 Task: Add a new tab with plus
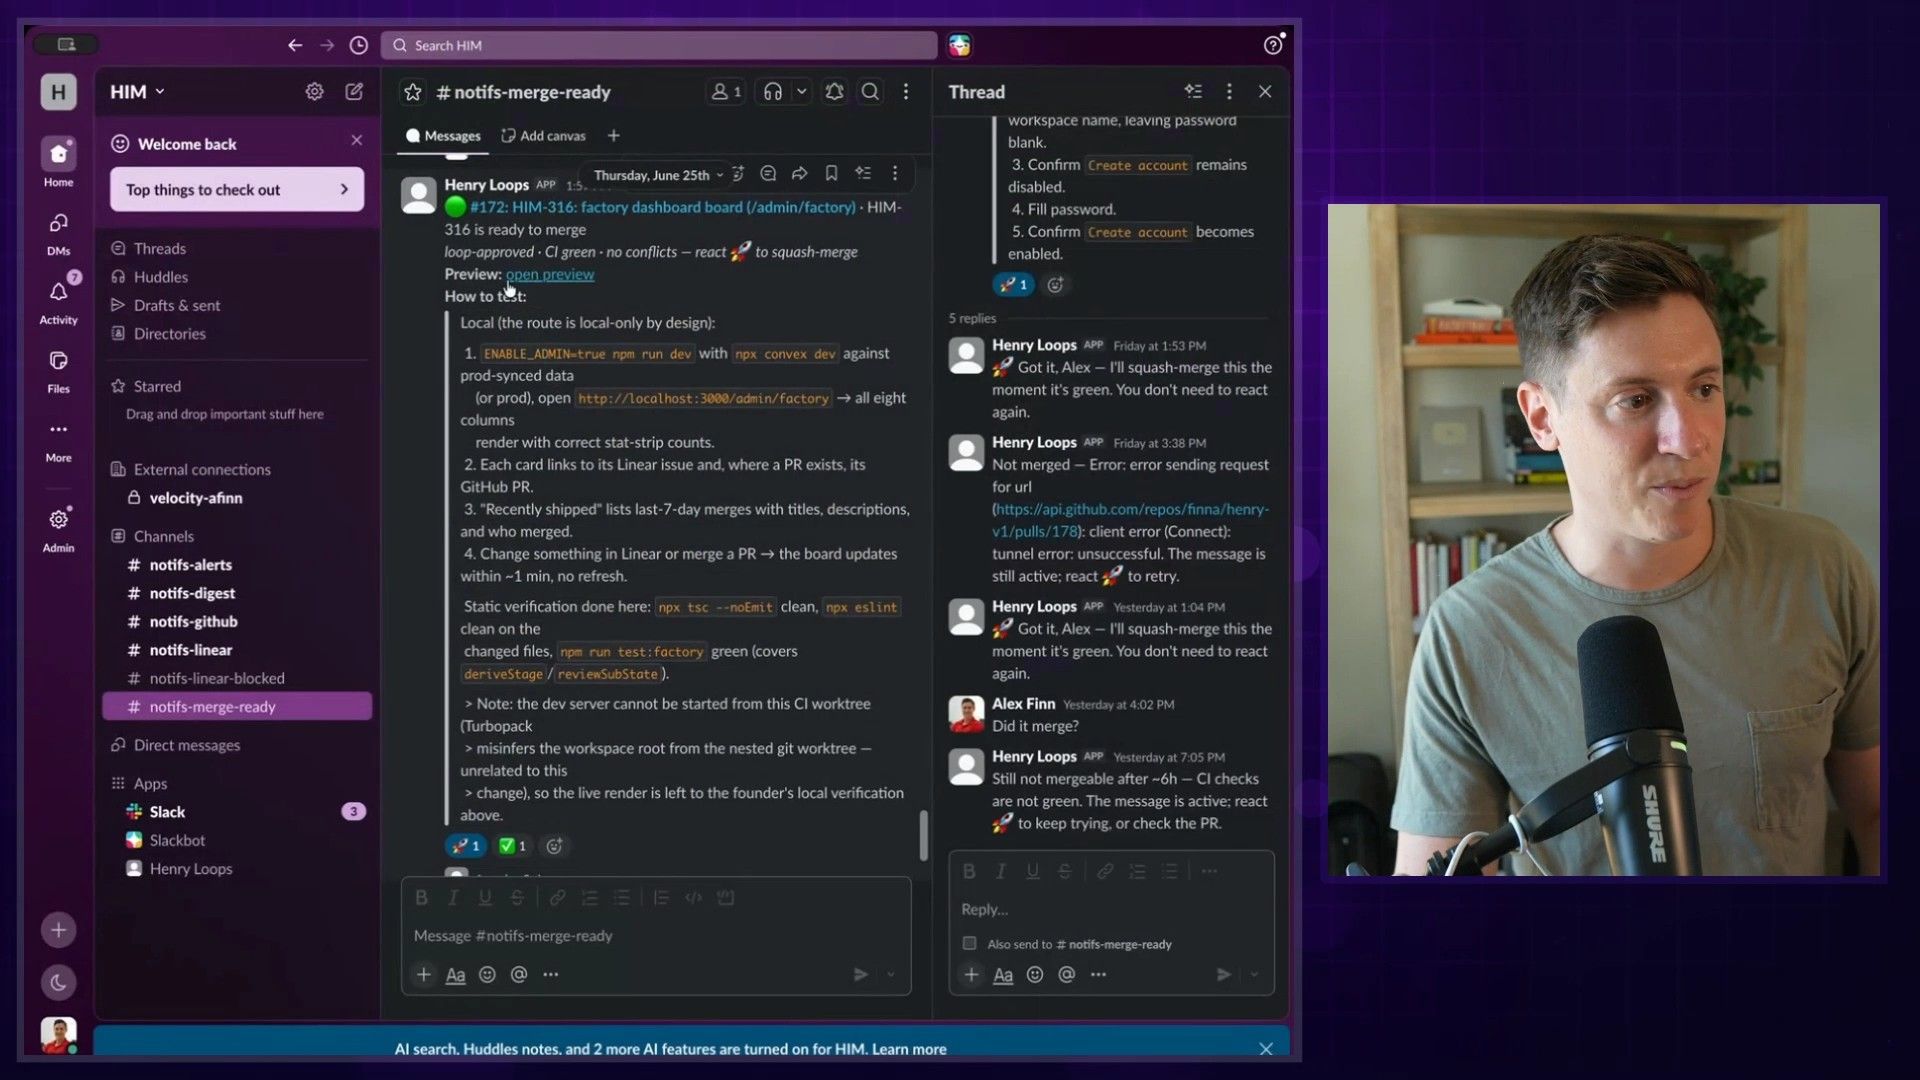point(614,136)
